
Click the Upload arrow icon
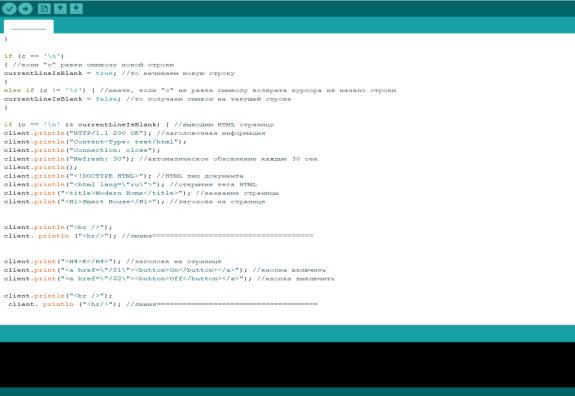tap(25, 8)
